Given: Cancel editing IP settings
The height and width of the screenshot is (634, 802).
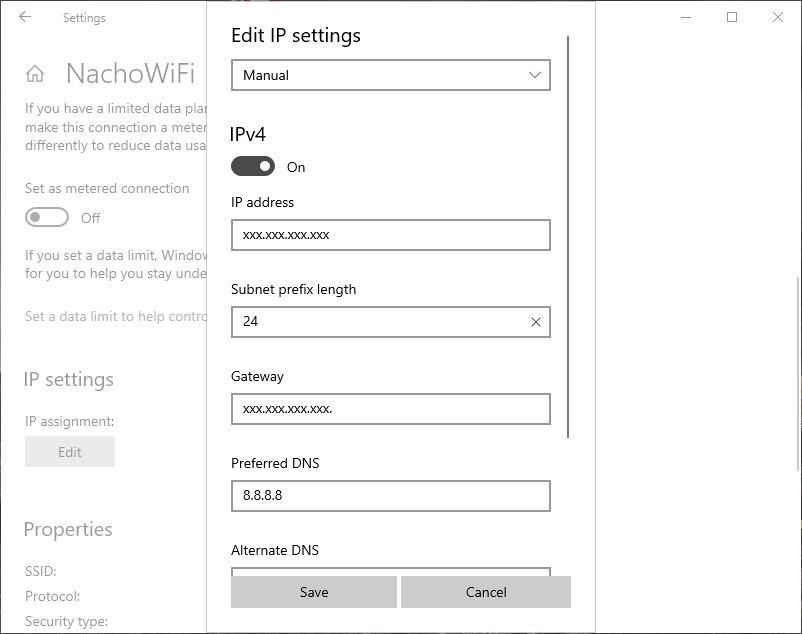Looking at the screenshot, I should 485,592.
